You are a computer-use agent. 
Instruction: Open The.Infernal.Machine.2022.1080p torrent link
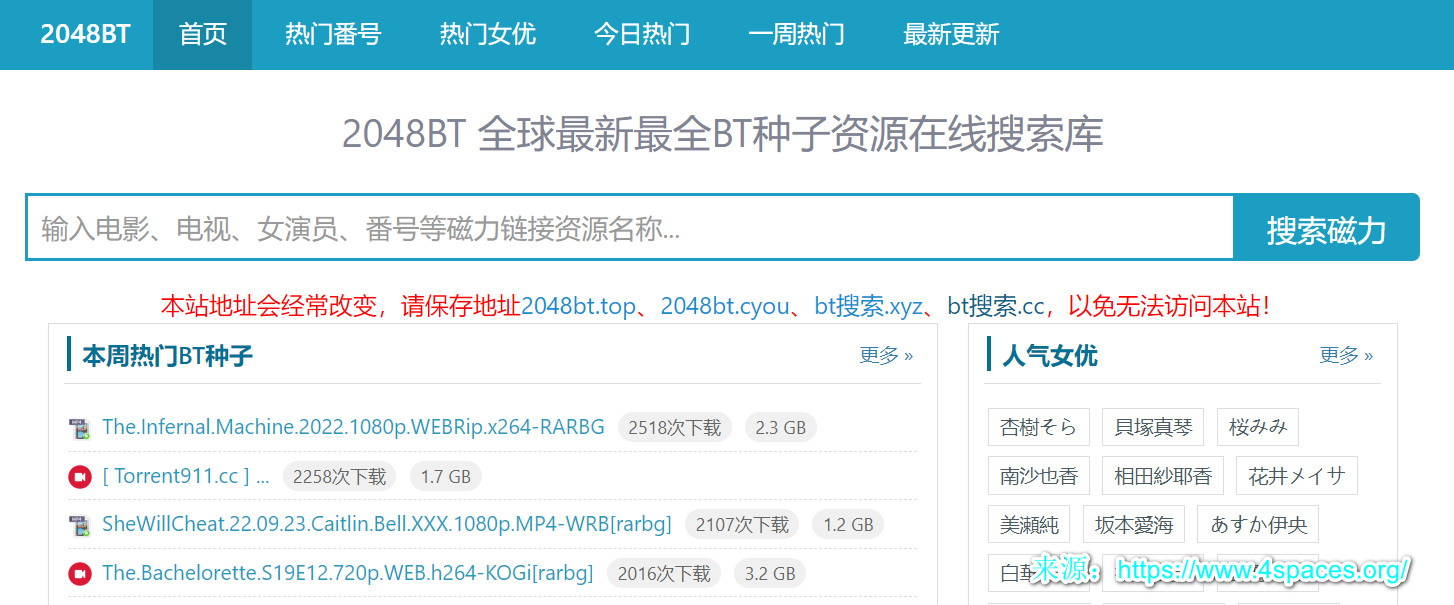(353, 427)
